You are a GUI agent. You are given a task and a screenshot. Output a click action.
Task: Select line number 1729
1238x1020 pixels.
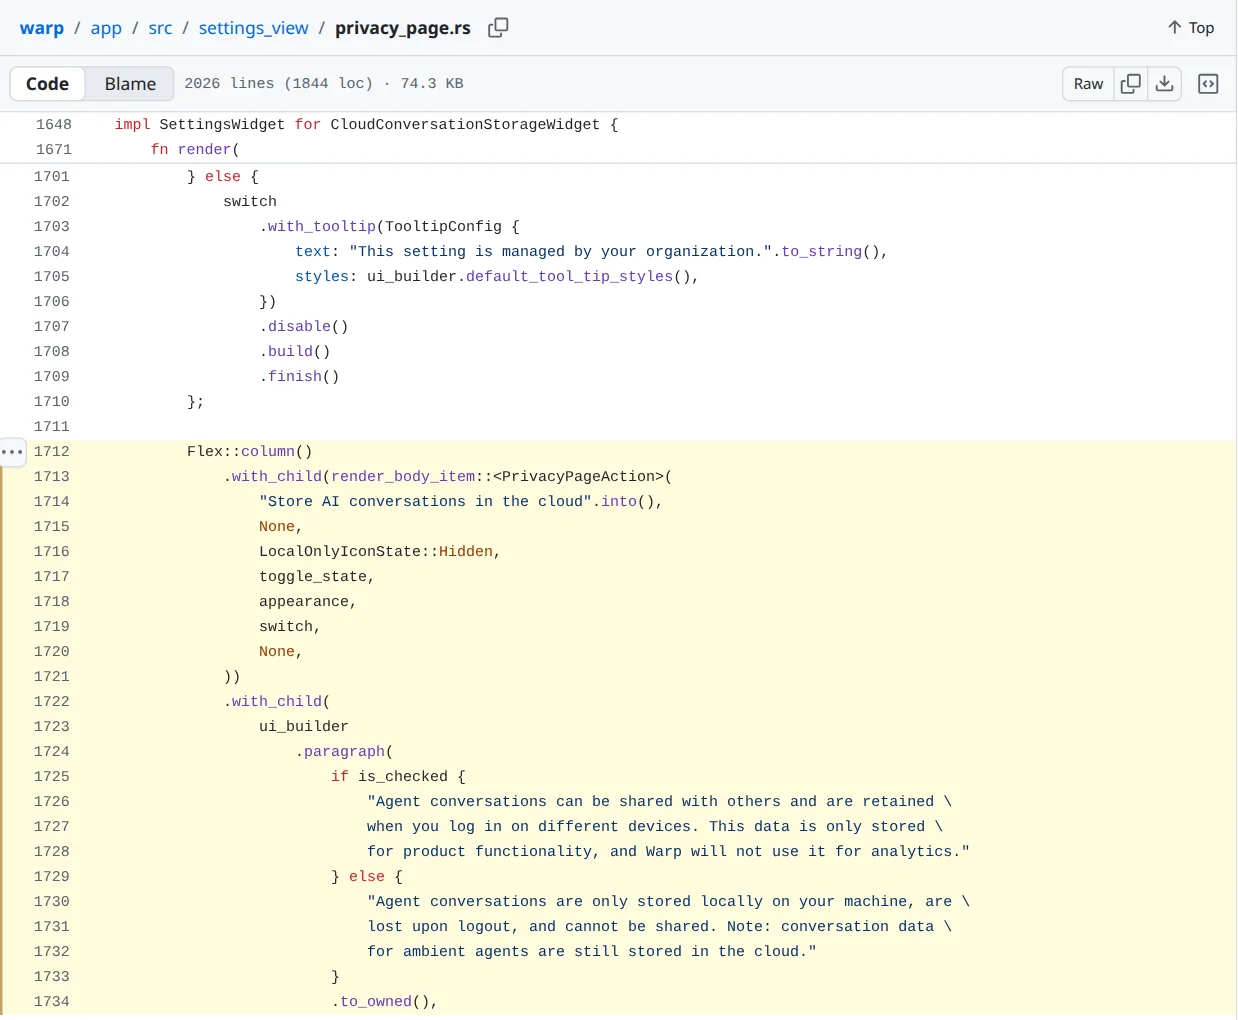pos(52,877)
